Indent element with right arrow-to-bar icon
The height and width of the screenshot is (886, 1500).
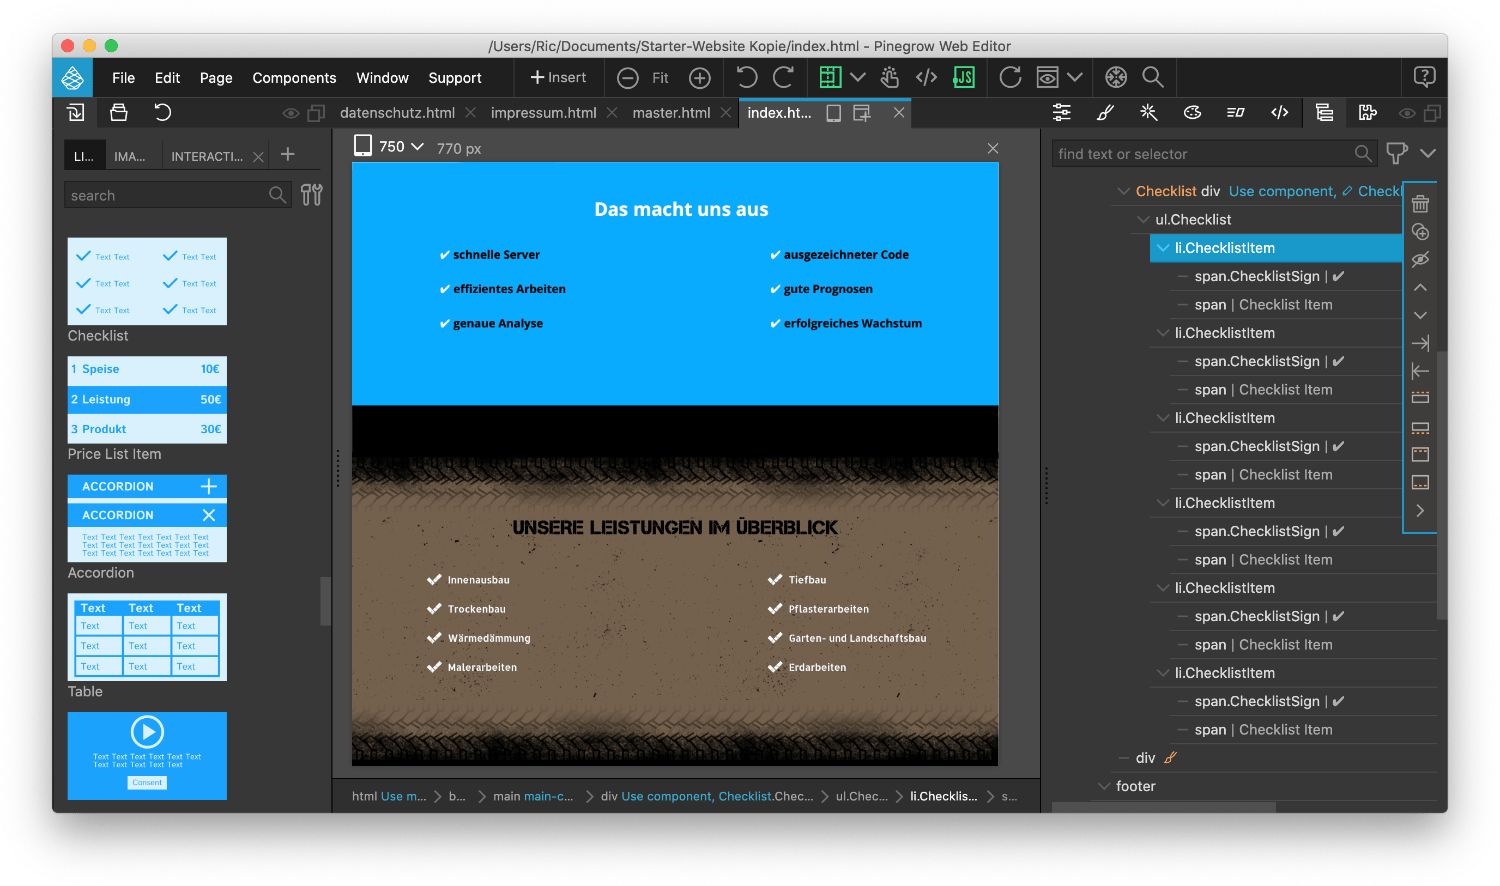point(1420,343)
